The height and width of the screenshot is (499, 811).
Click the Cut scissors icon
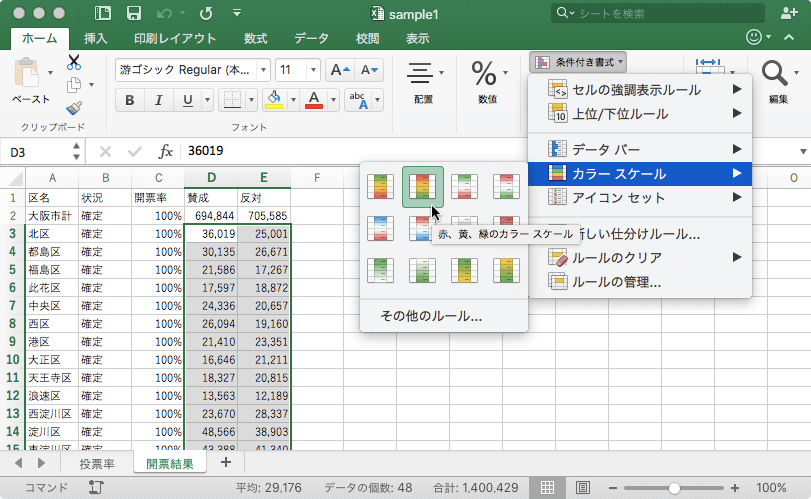(x=74, y=63)
